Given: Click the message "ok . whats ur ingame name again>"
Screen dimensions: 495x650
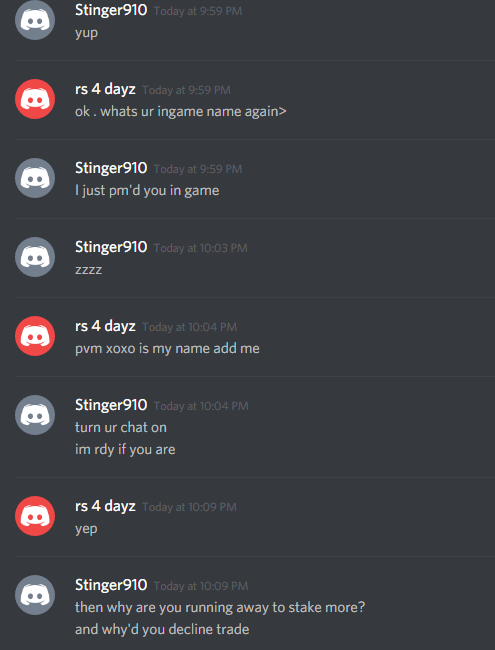Looking at the screenshot, I should 181,112.
